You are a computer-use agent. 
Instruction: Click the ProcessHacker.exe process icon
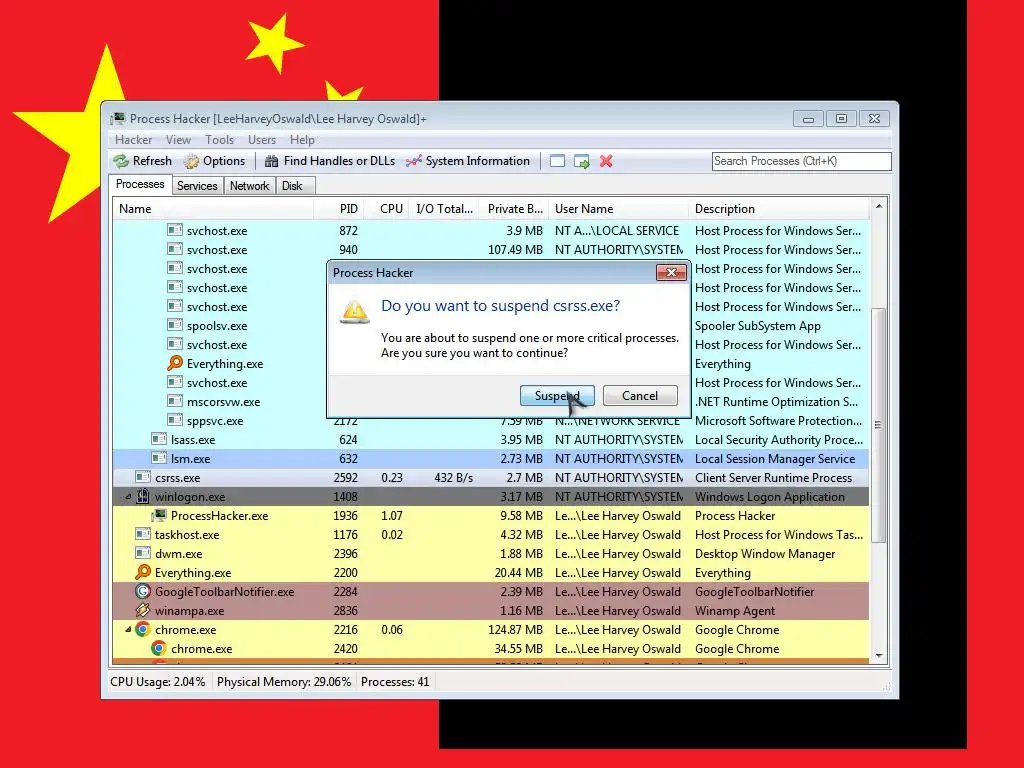coord(159,516)
